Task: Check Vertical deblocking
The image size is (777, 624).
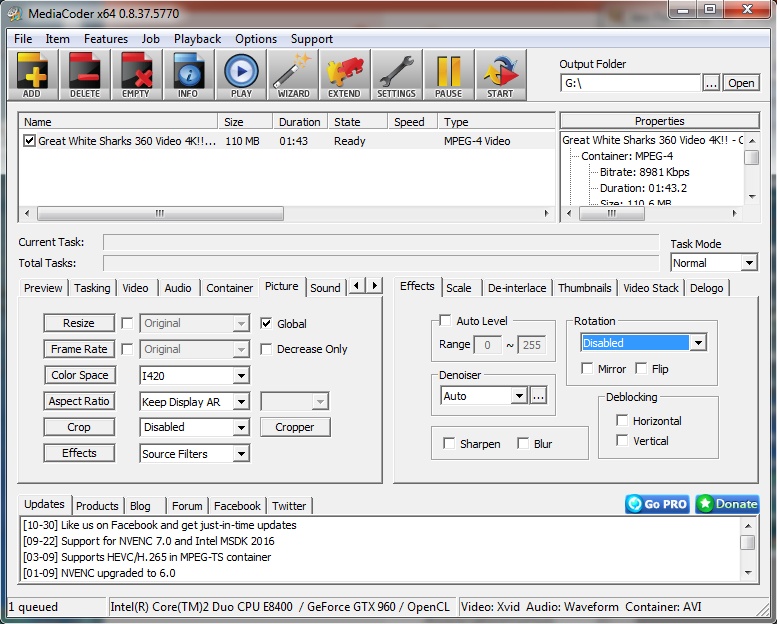Action: [622, 440]
